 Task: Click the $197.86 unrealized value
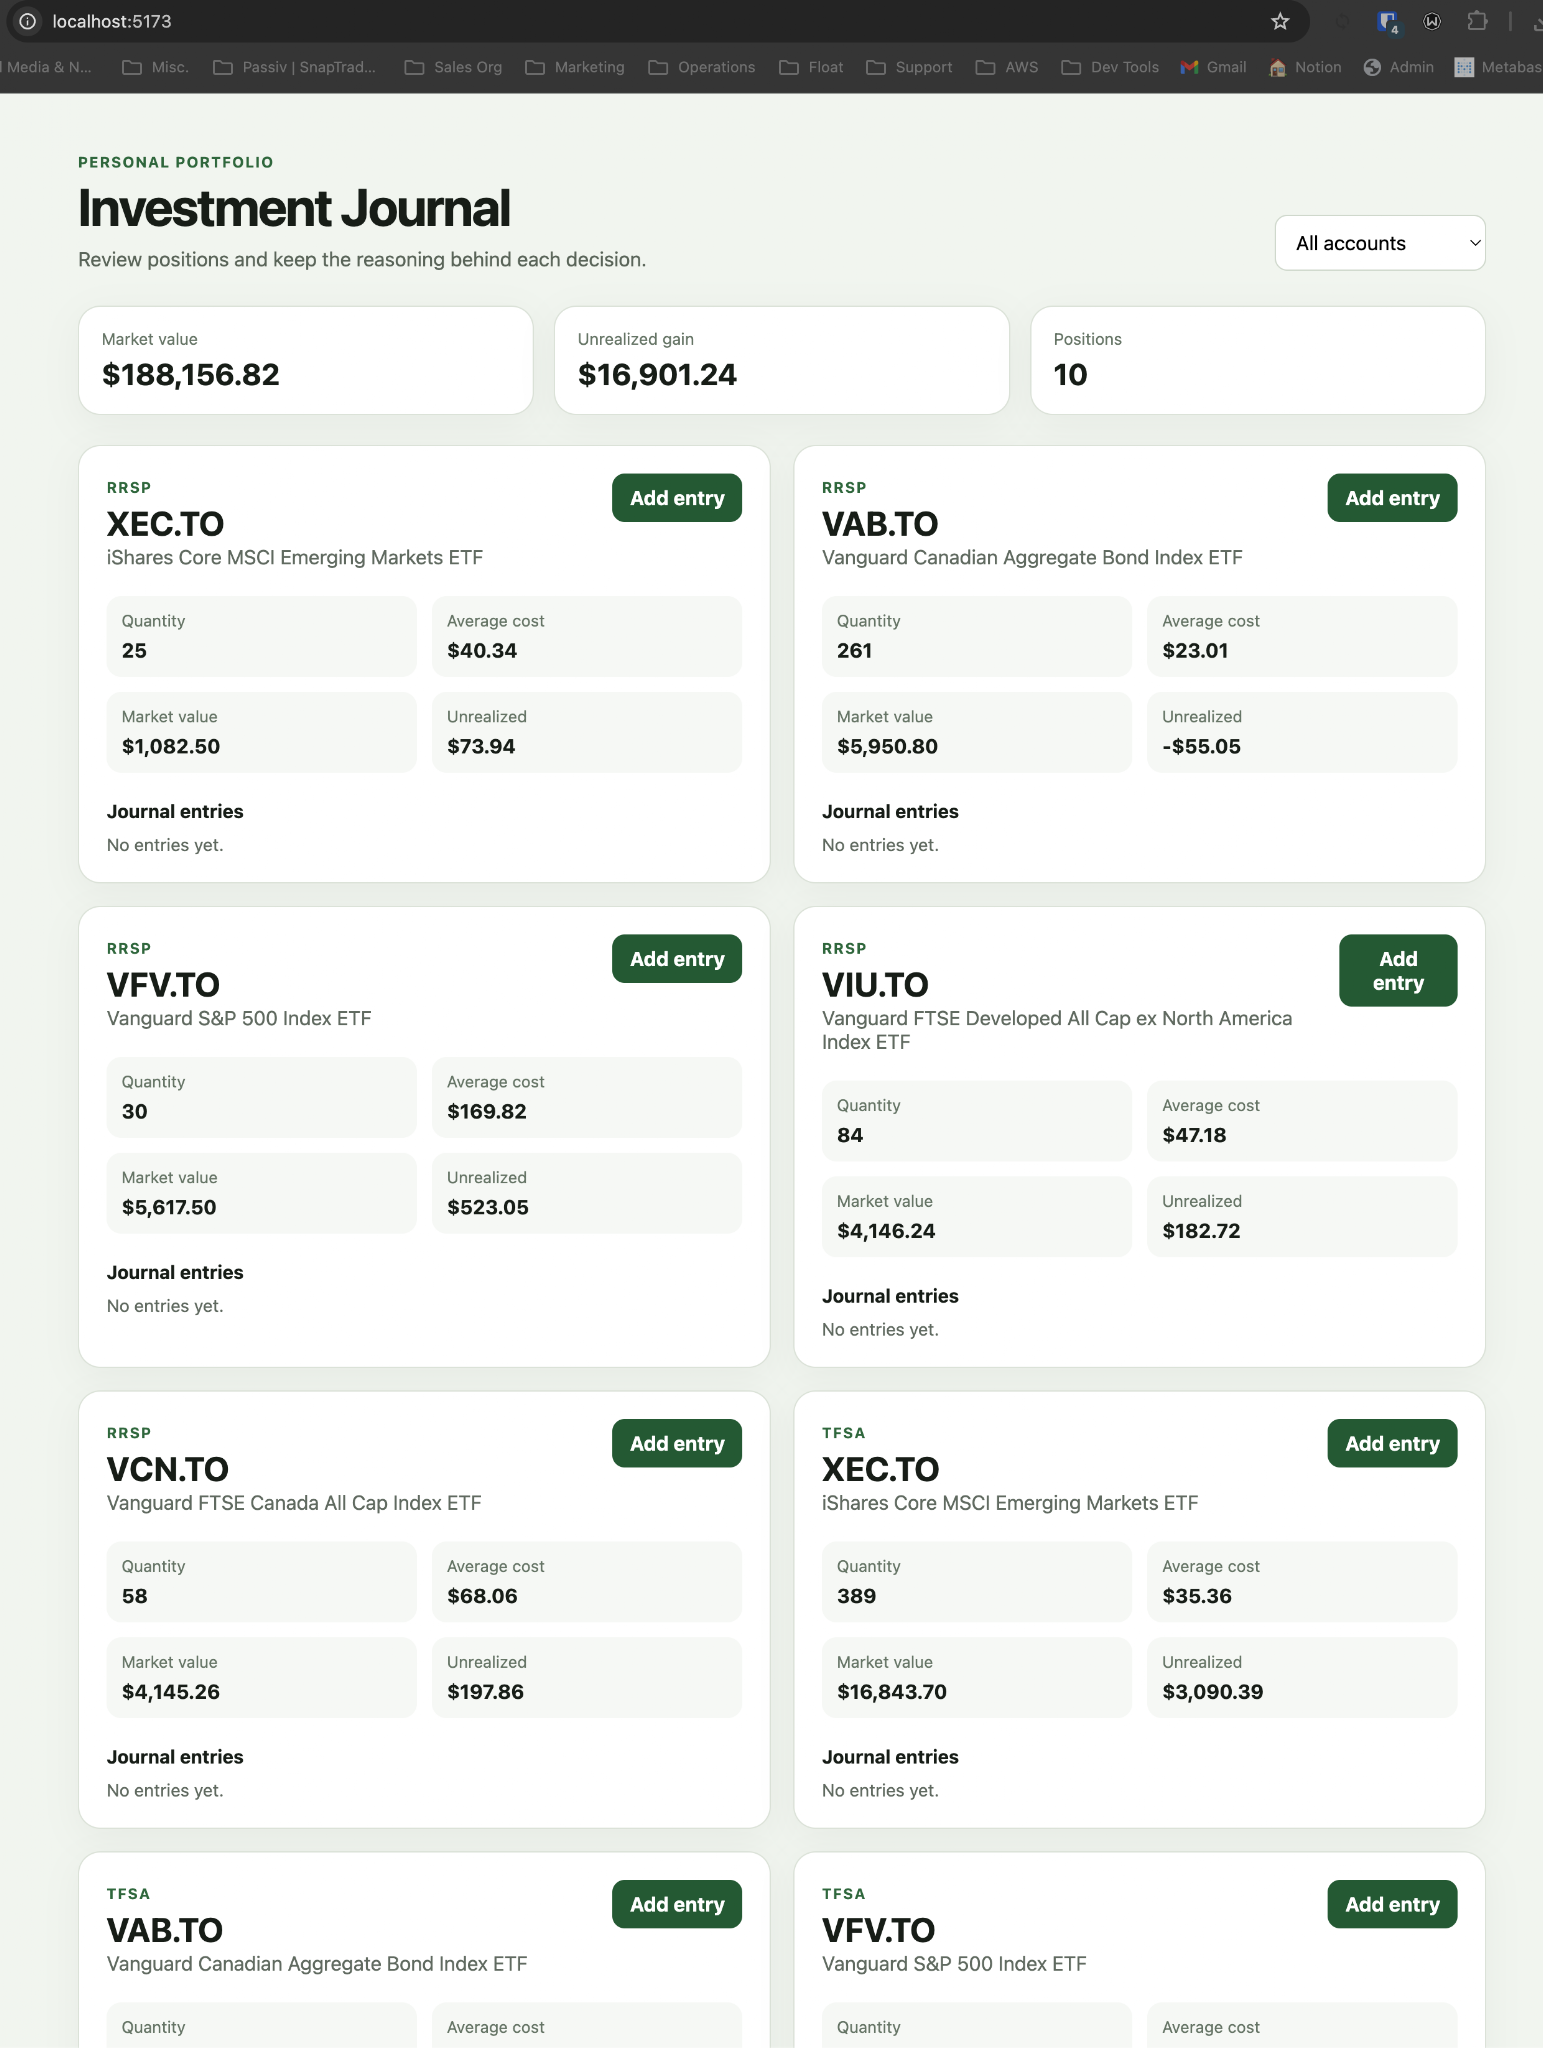click(x=485, y=1692)
